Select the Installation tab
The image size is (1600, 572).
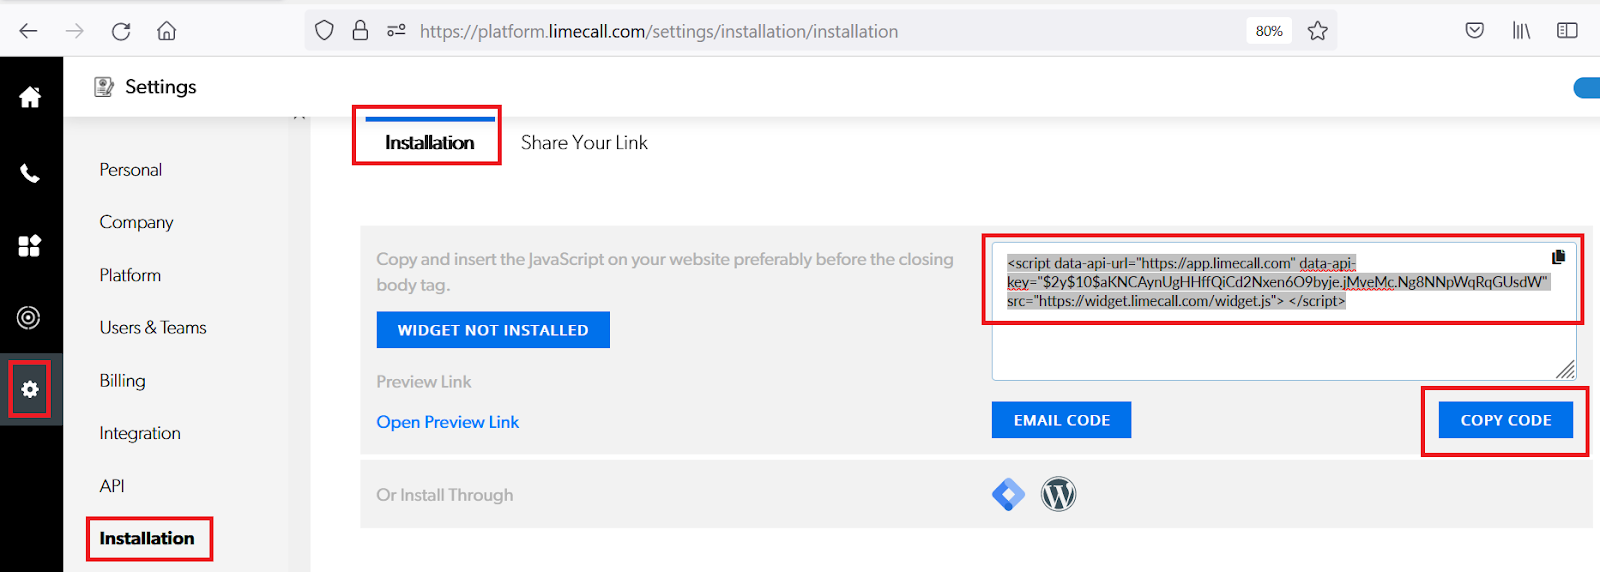(429, 143)
